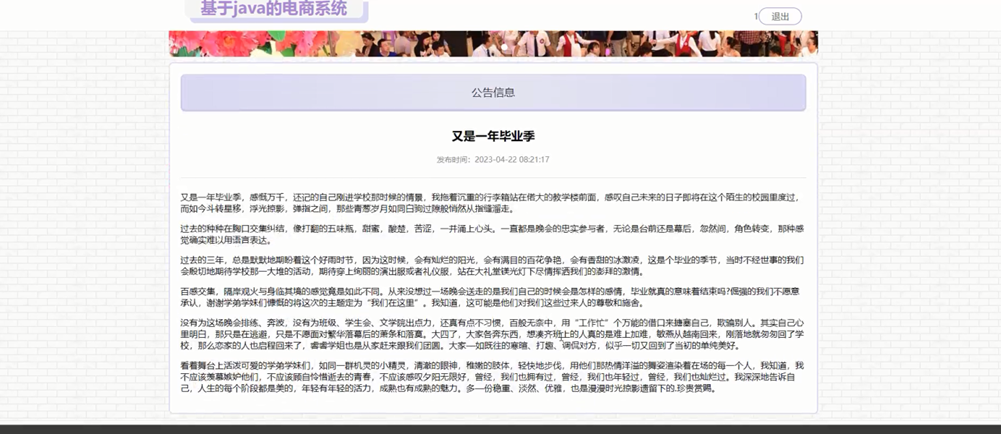Click the timestamp 2023-04-22 08:21:17

(x=511, y=160)
